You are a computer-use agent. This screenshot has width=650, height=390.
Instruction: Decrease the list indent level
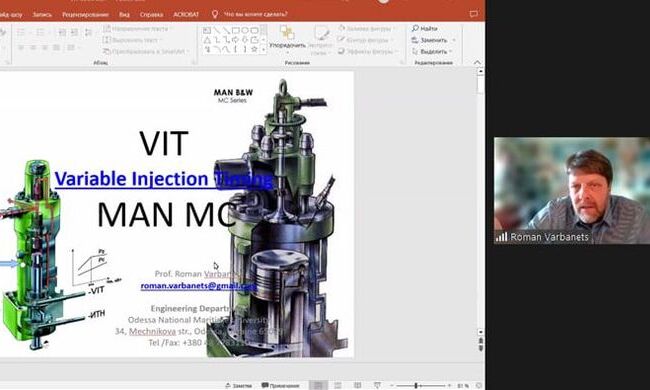(x=62, y=32)
